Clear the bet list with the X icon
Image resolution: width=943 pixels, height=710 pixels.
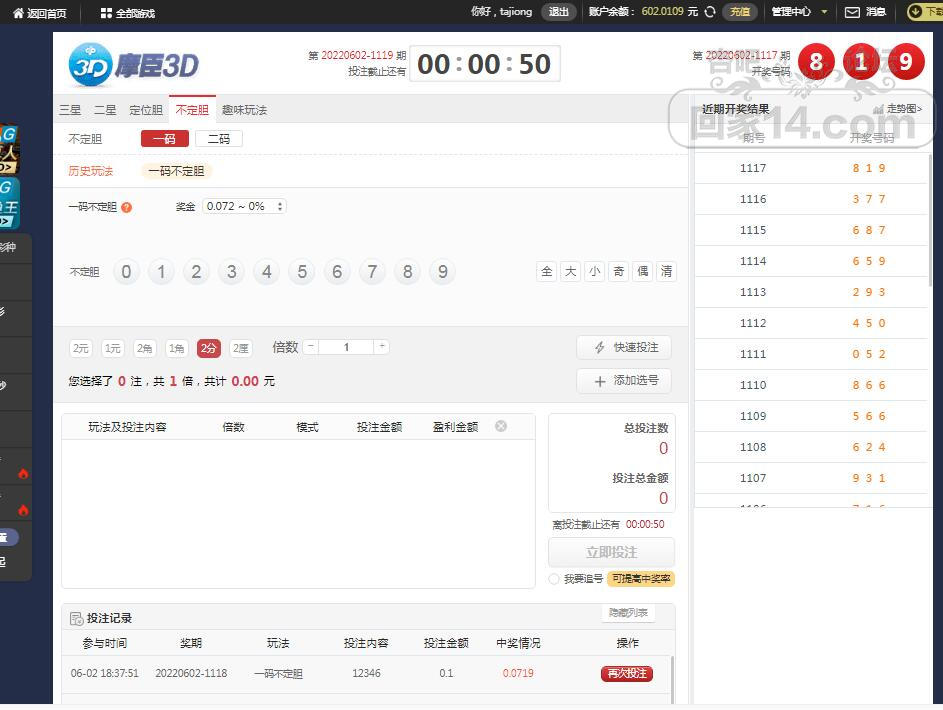point(501,426)
